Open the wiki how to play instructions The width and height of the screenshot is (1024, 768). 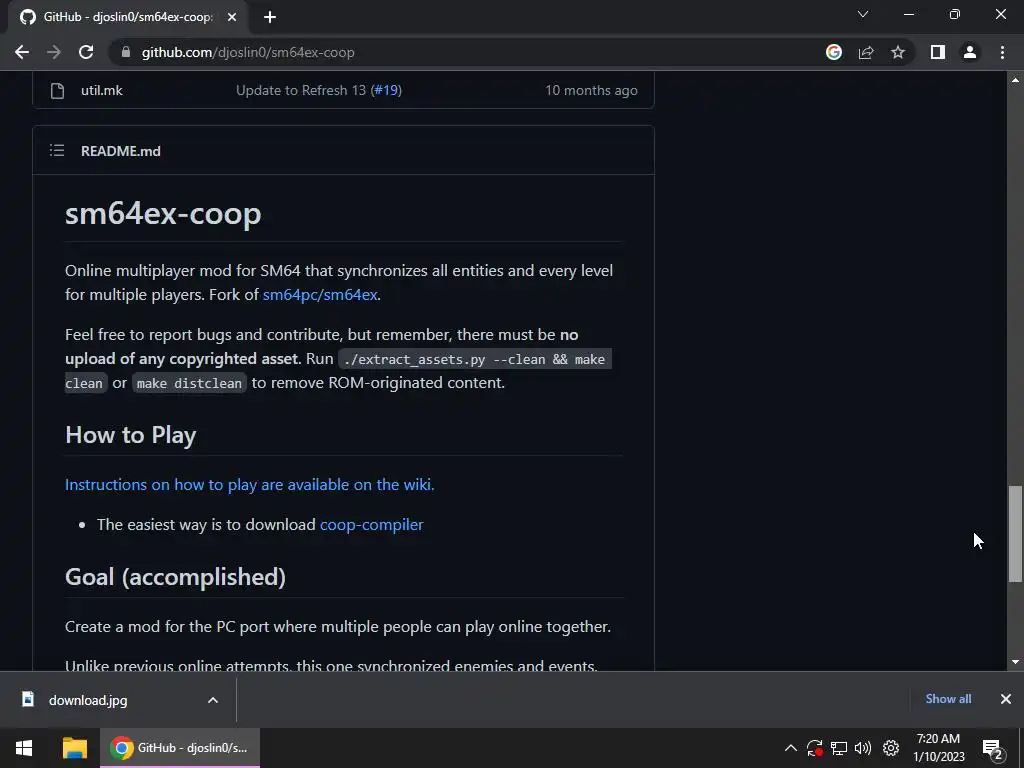coord(249,485)
